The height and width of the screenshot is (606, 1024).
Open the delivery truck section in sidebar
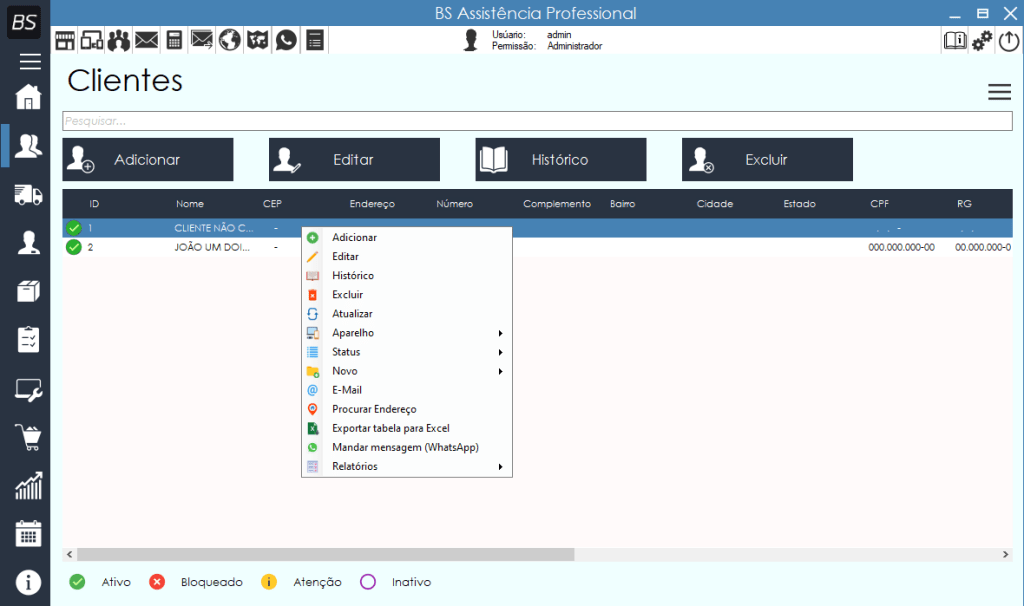point(28,194)
